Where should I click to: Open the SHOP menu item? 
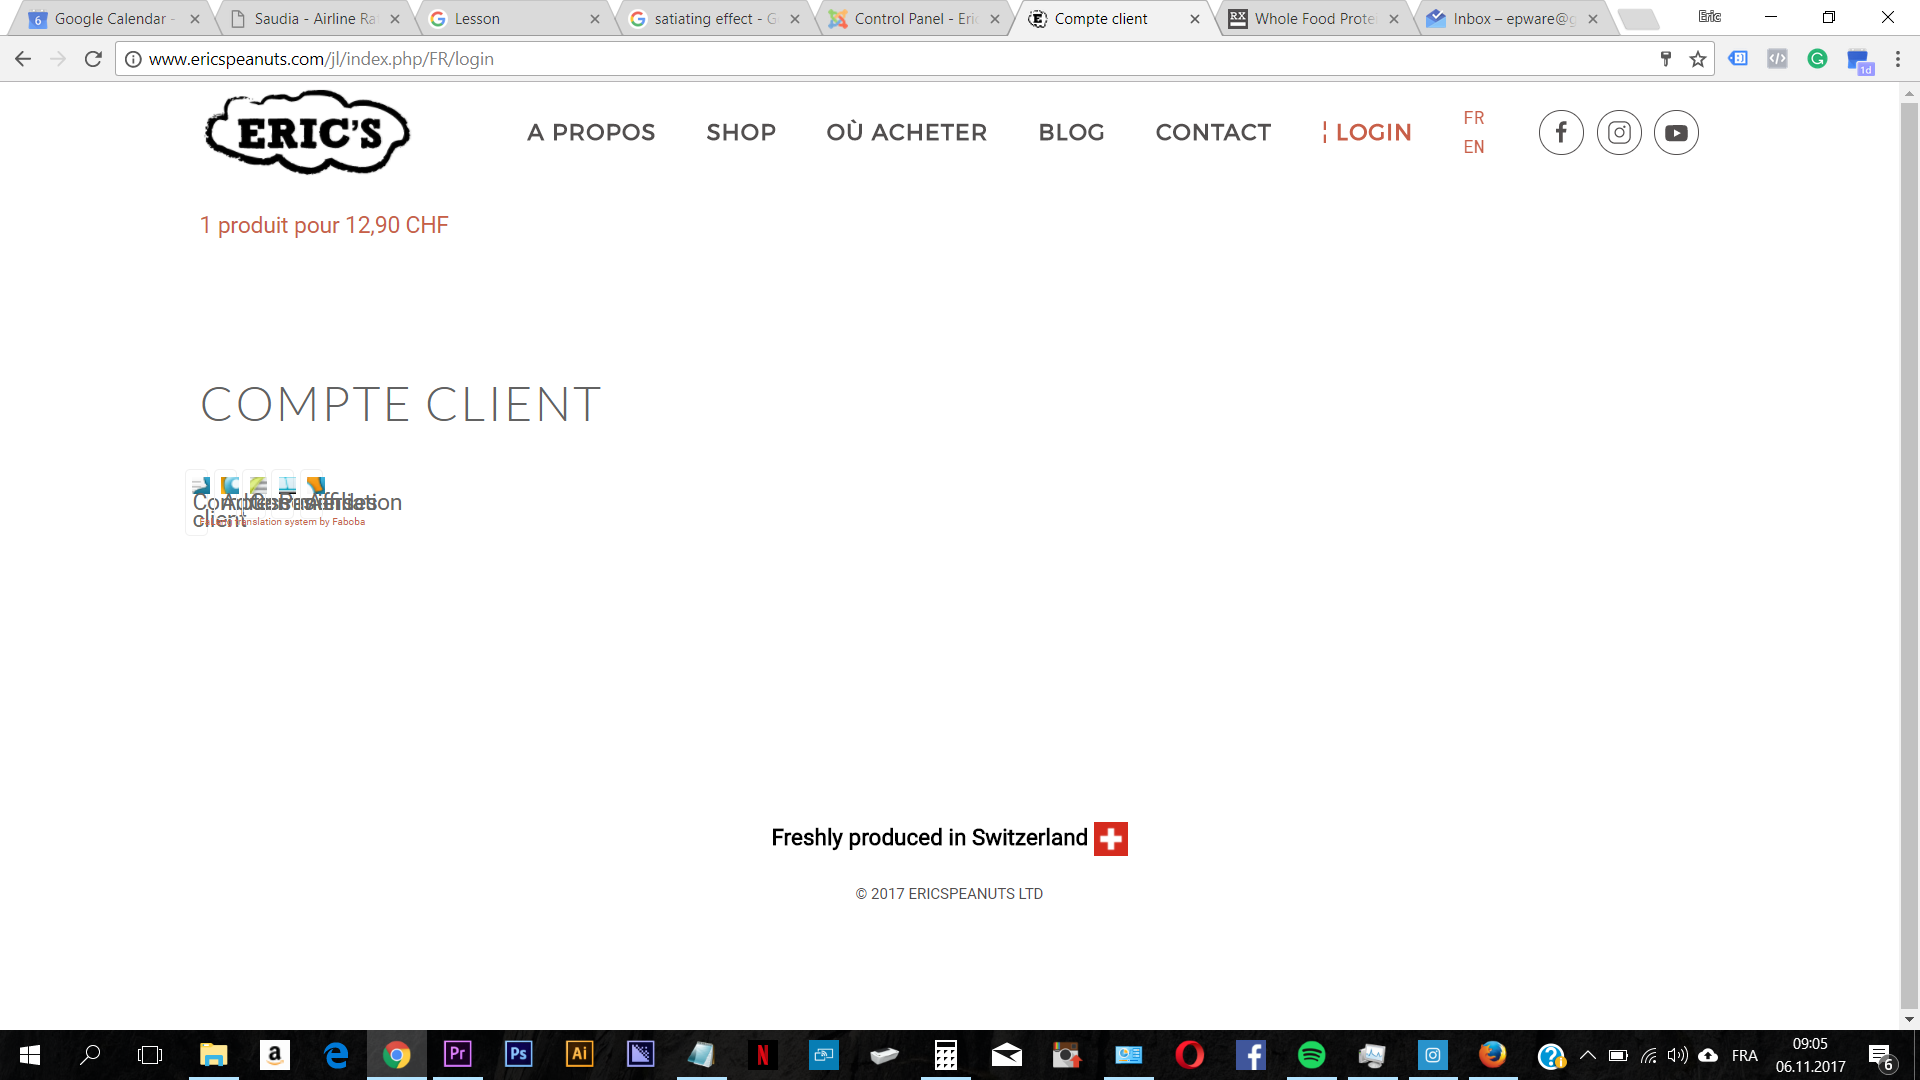pos(740,132)
